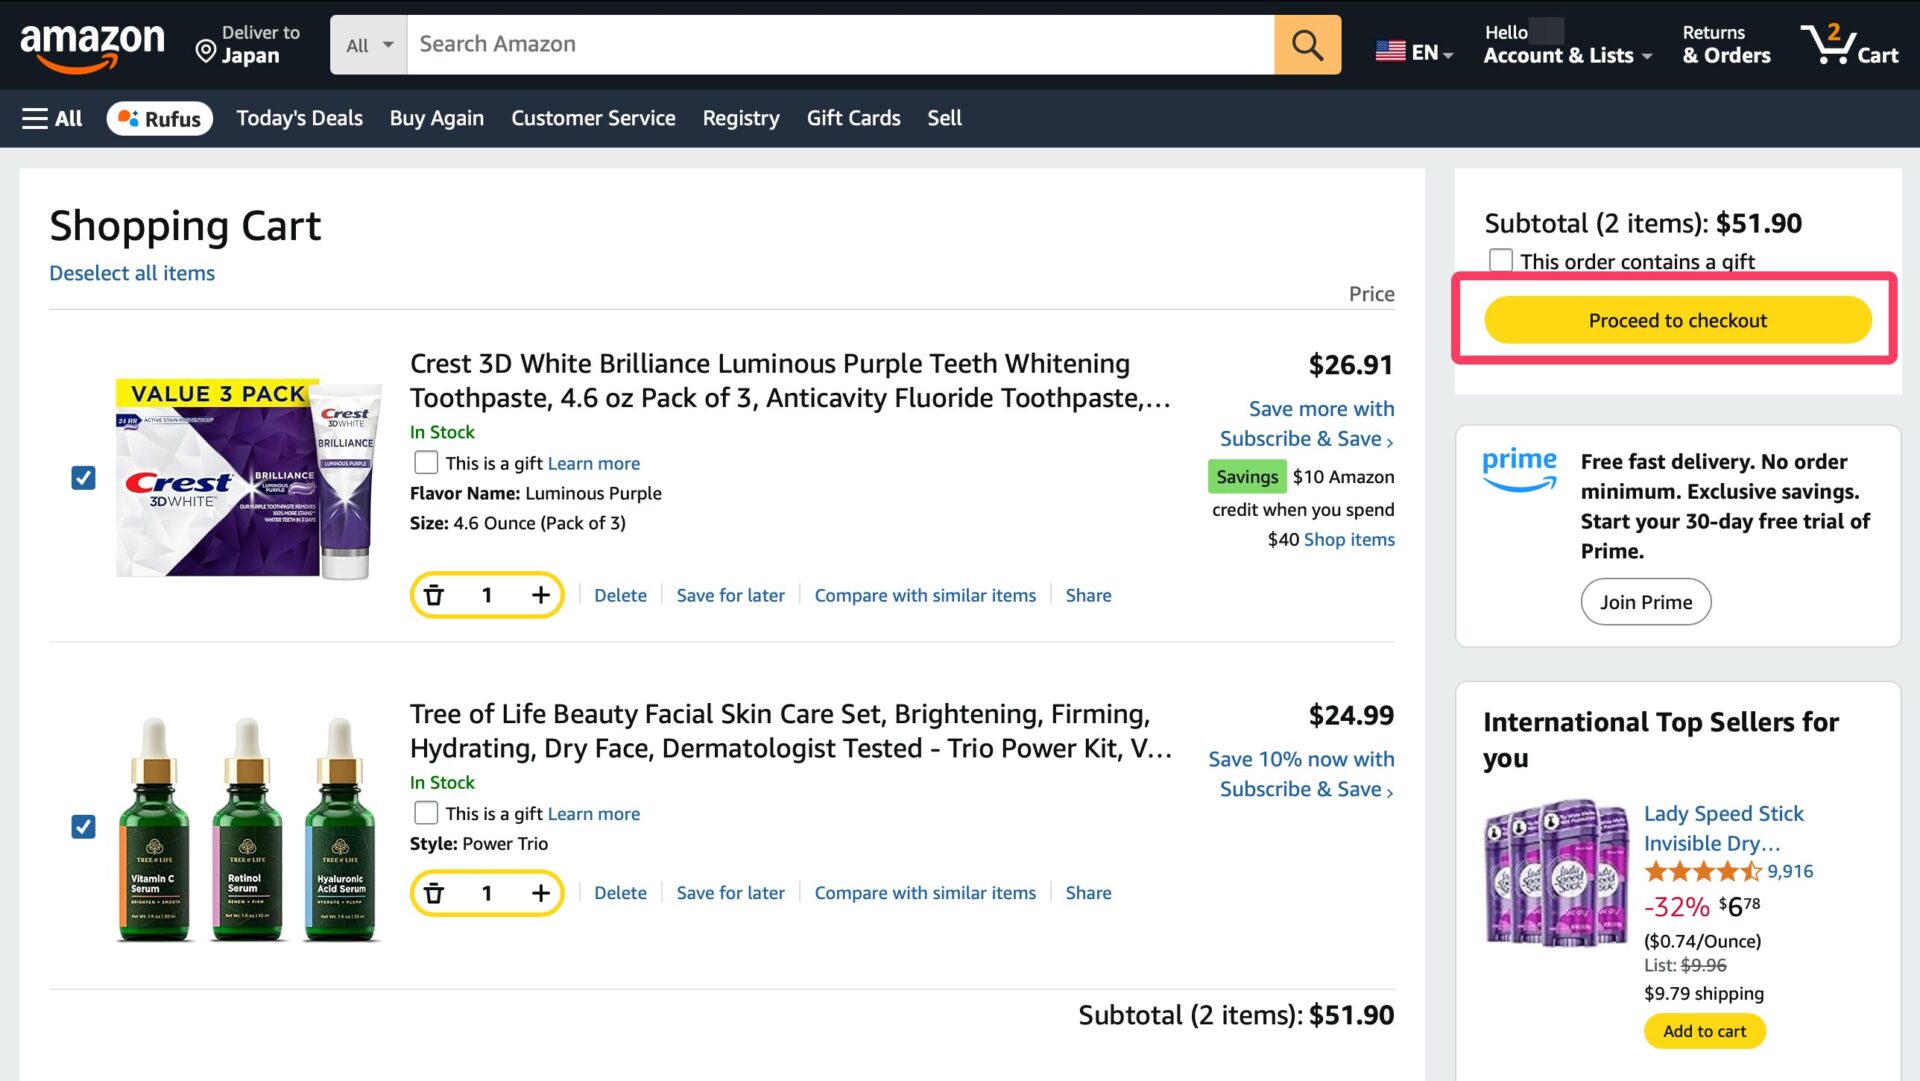Expand the EN language selector

tap(1414, 52)
